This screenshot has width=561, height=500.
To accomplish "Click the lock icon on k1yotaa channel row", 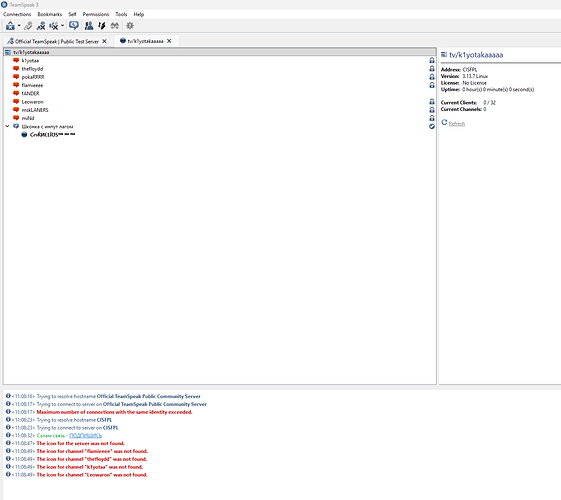I will [432, 60].
